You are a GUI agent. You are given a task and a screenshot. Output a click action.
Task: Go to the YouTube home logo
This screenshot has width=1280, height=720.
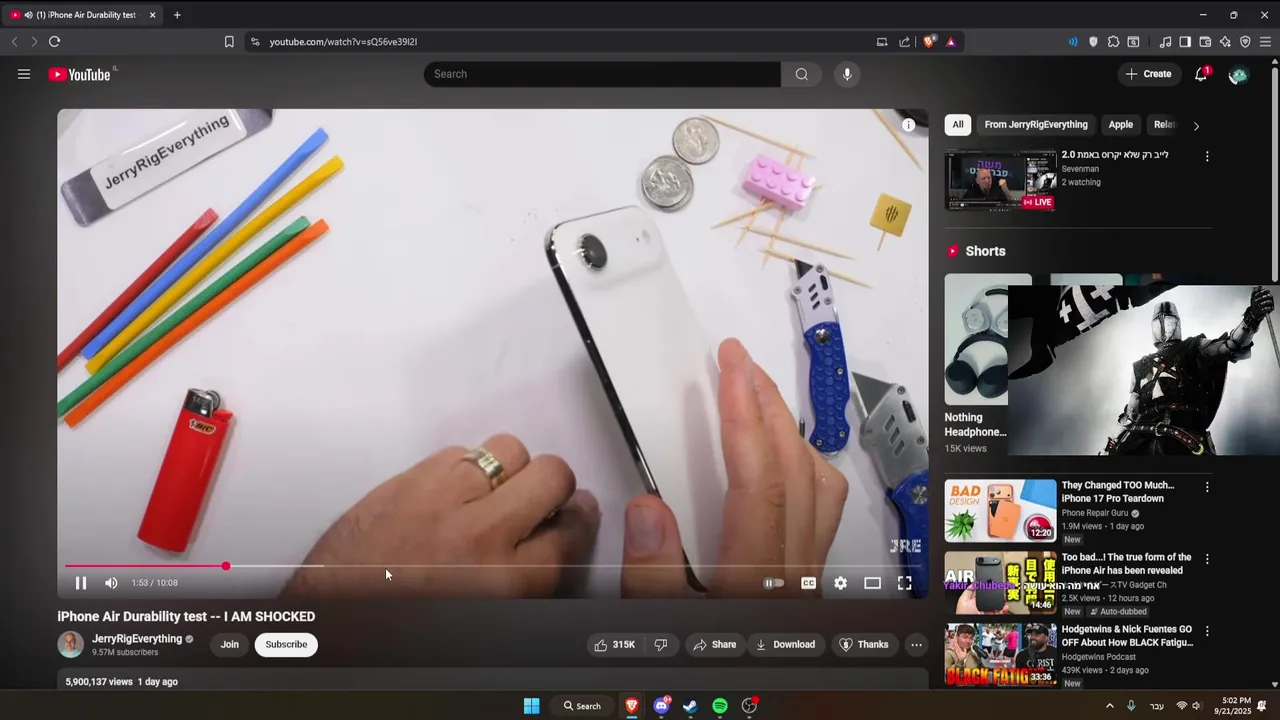79,74
